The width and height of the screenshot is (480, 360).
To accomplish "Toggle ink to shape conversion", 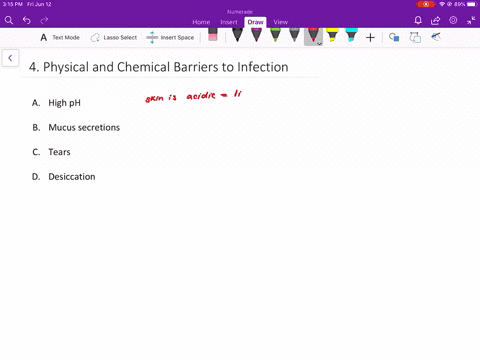I will (415, 37).
